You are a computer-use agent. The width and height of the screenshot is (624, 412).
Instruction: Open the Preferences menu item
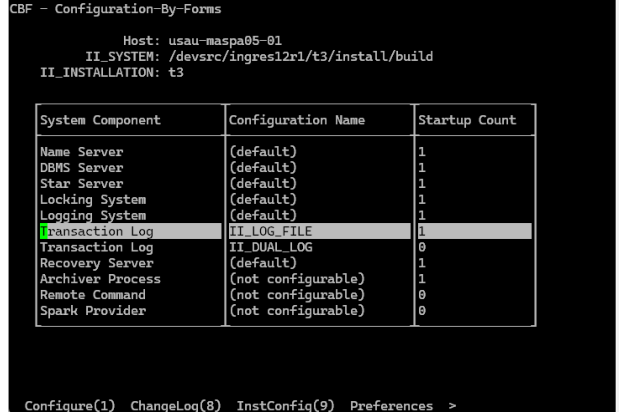(x=391, y=405)
